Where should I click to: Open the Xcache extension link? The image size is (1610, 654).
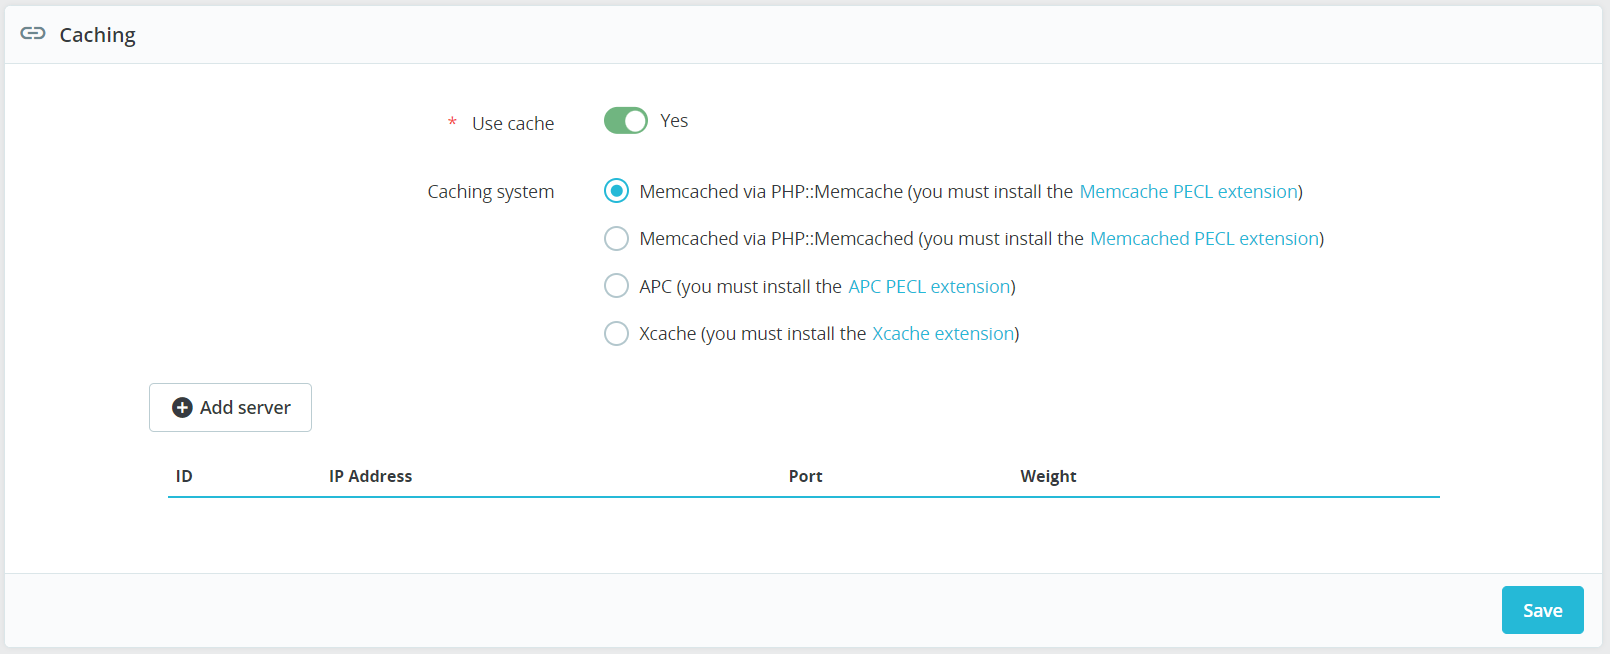tap(943, 334)
